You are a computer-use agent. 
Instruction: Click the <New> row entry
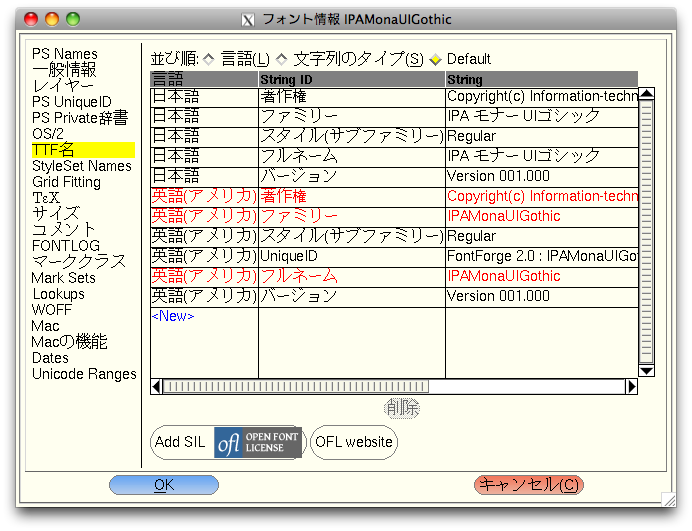click(x=173, y=316)
